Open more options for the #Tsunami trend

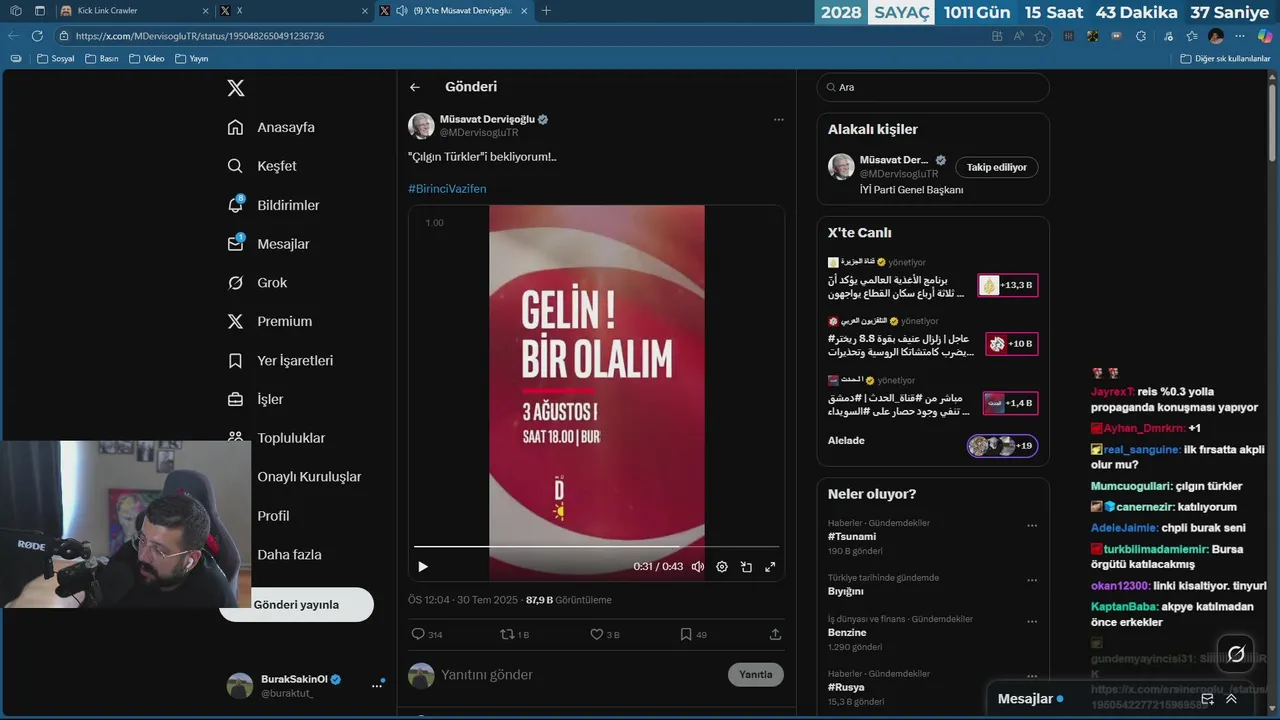coord(1032,525)
